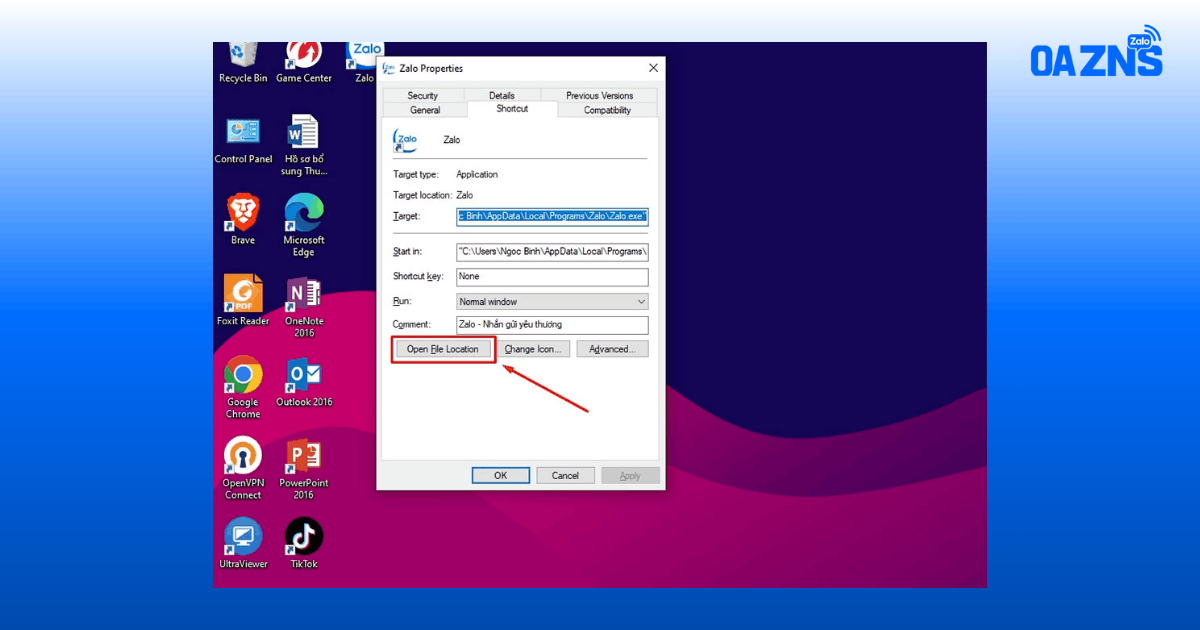Screen dimensions: 1200x630
Task: Select the Hồ sơ bổ sung Word document
Action: (304, 146)
